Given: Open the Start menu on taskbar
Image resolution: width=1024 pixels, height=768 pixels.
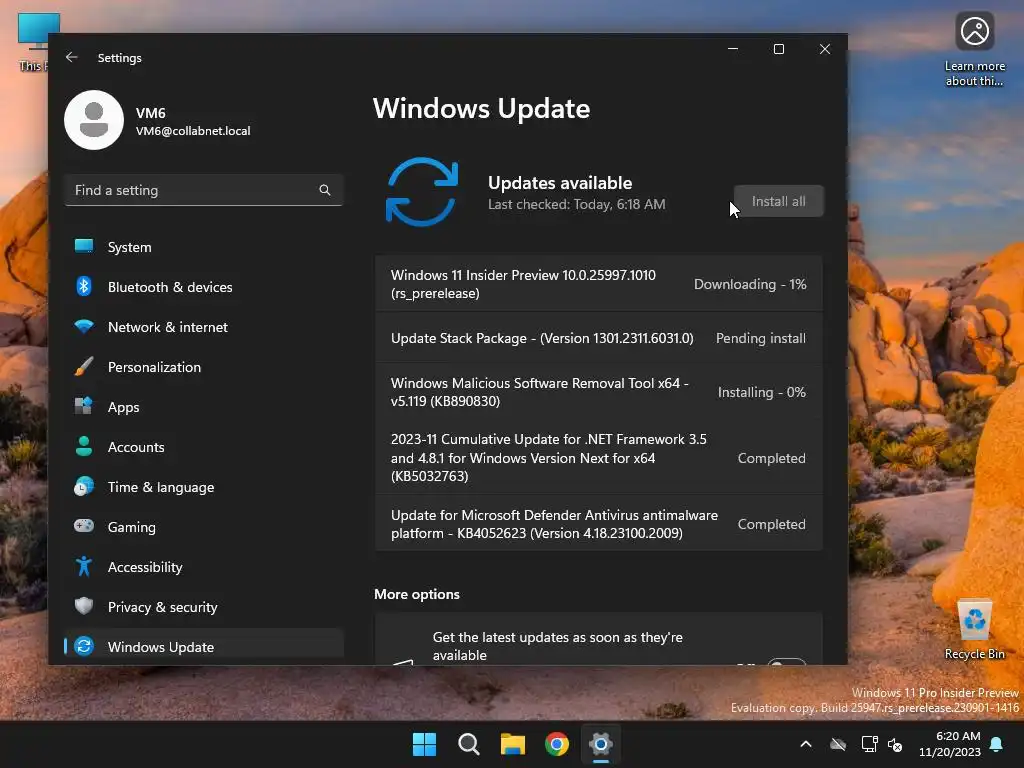Looking at the screenshot, I should [424, 744].
